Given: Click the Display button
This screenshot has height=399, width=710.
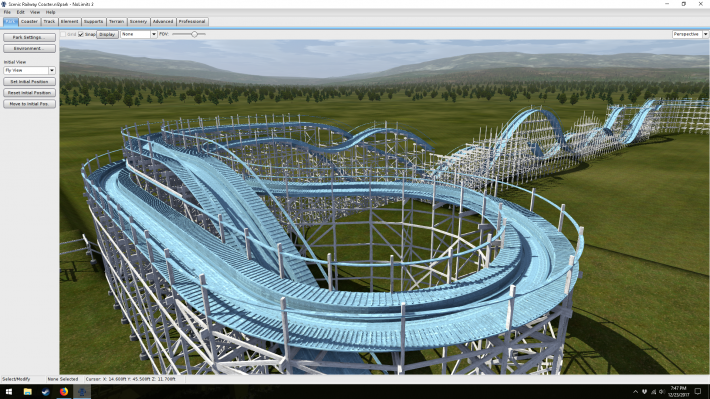Looking at the screenshot, I should tap(107, 34).
